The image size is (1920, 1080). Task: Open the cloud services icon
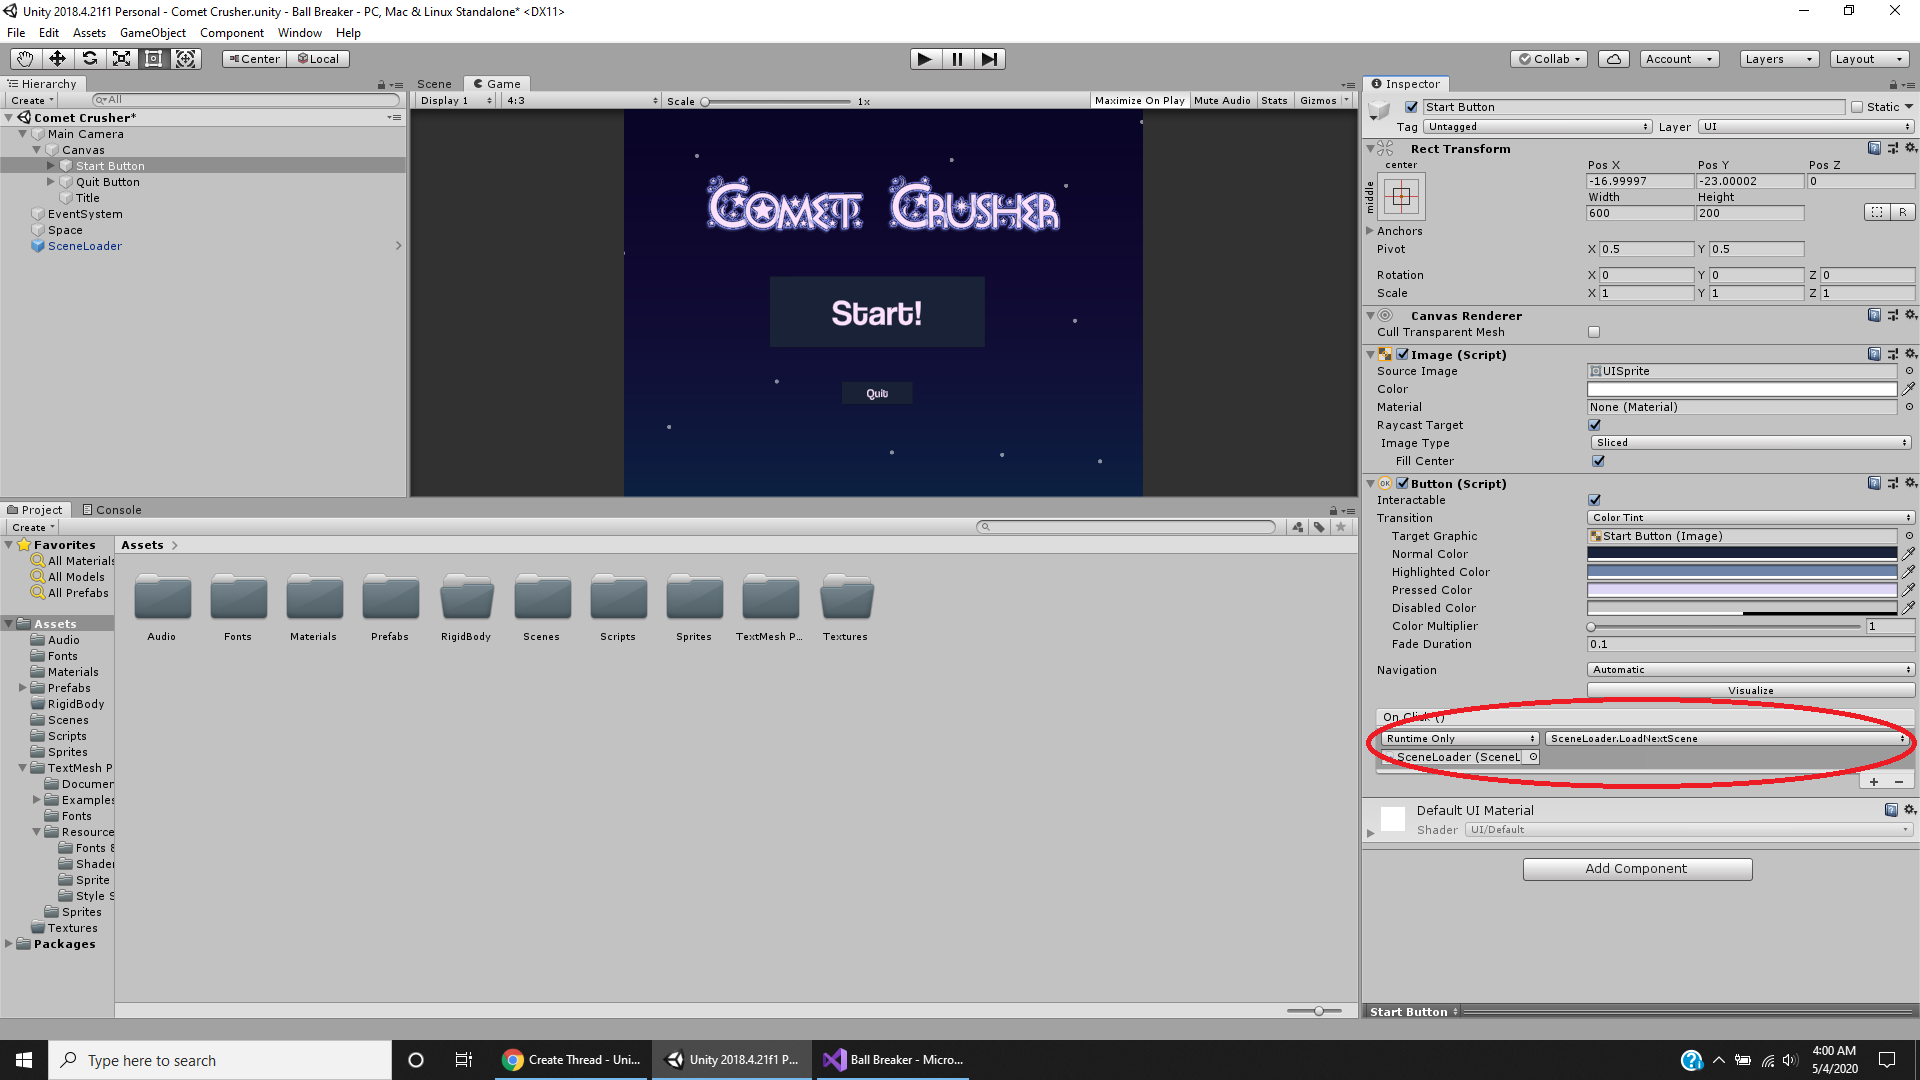click(x=1613, y=59)
